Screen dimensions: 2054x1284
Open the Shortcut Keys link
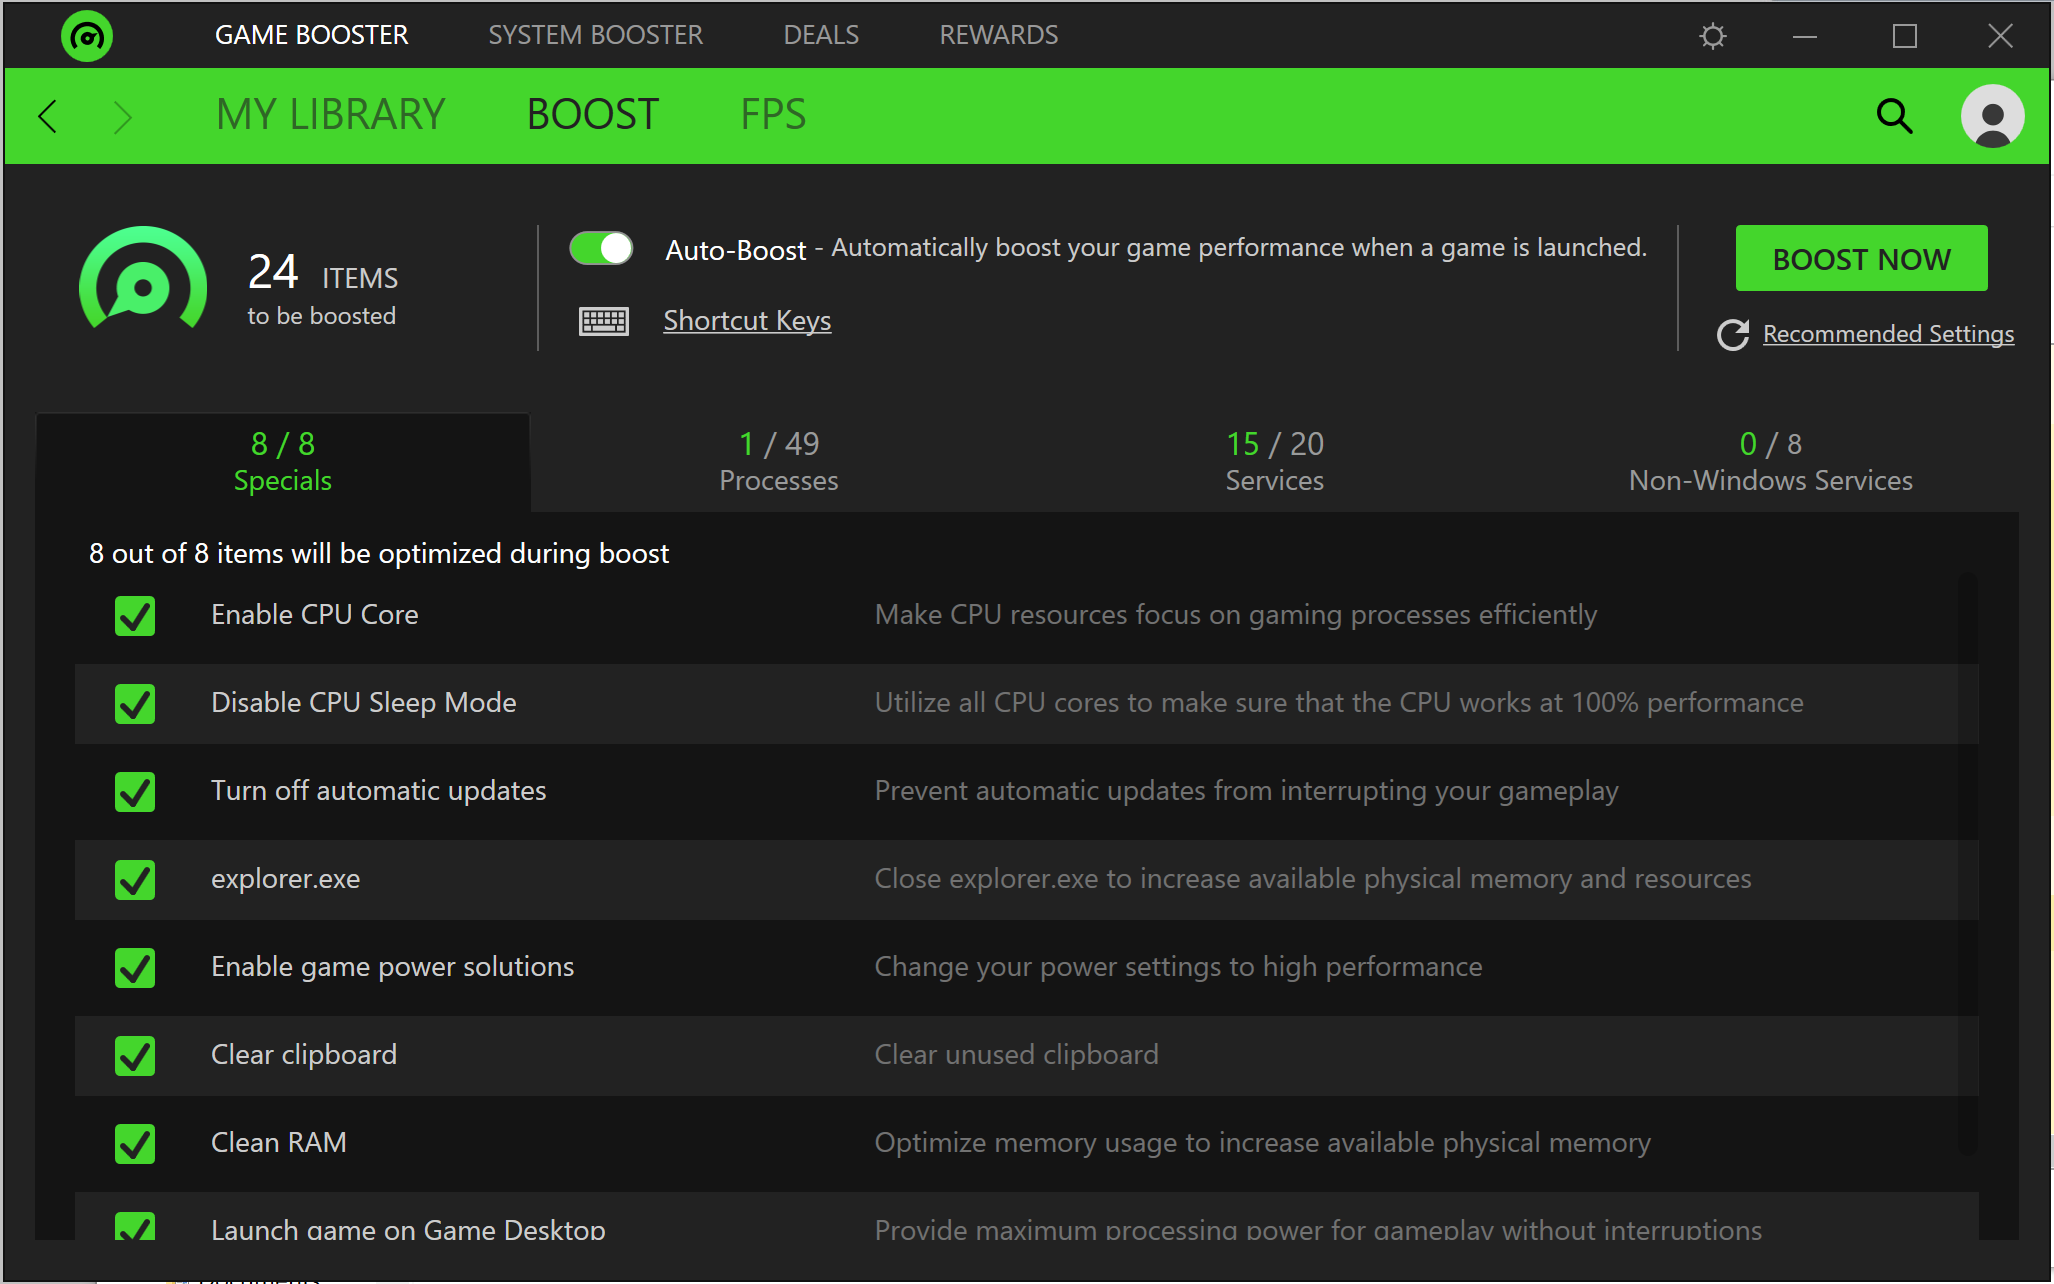click(747, 321)
